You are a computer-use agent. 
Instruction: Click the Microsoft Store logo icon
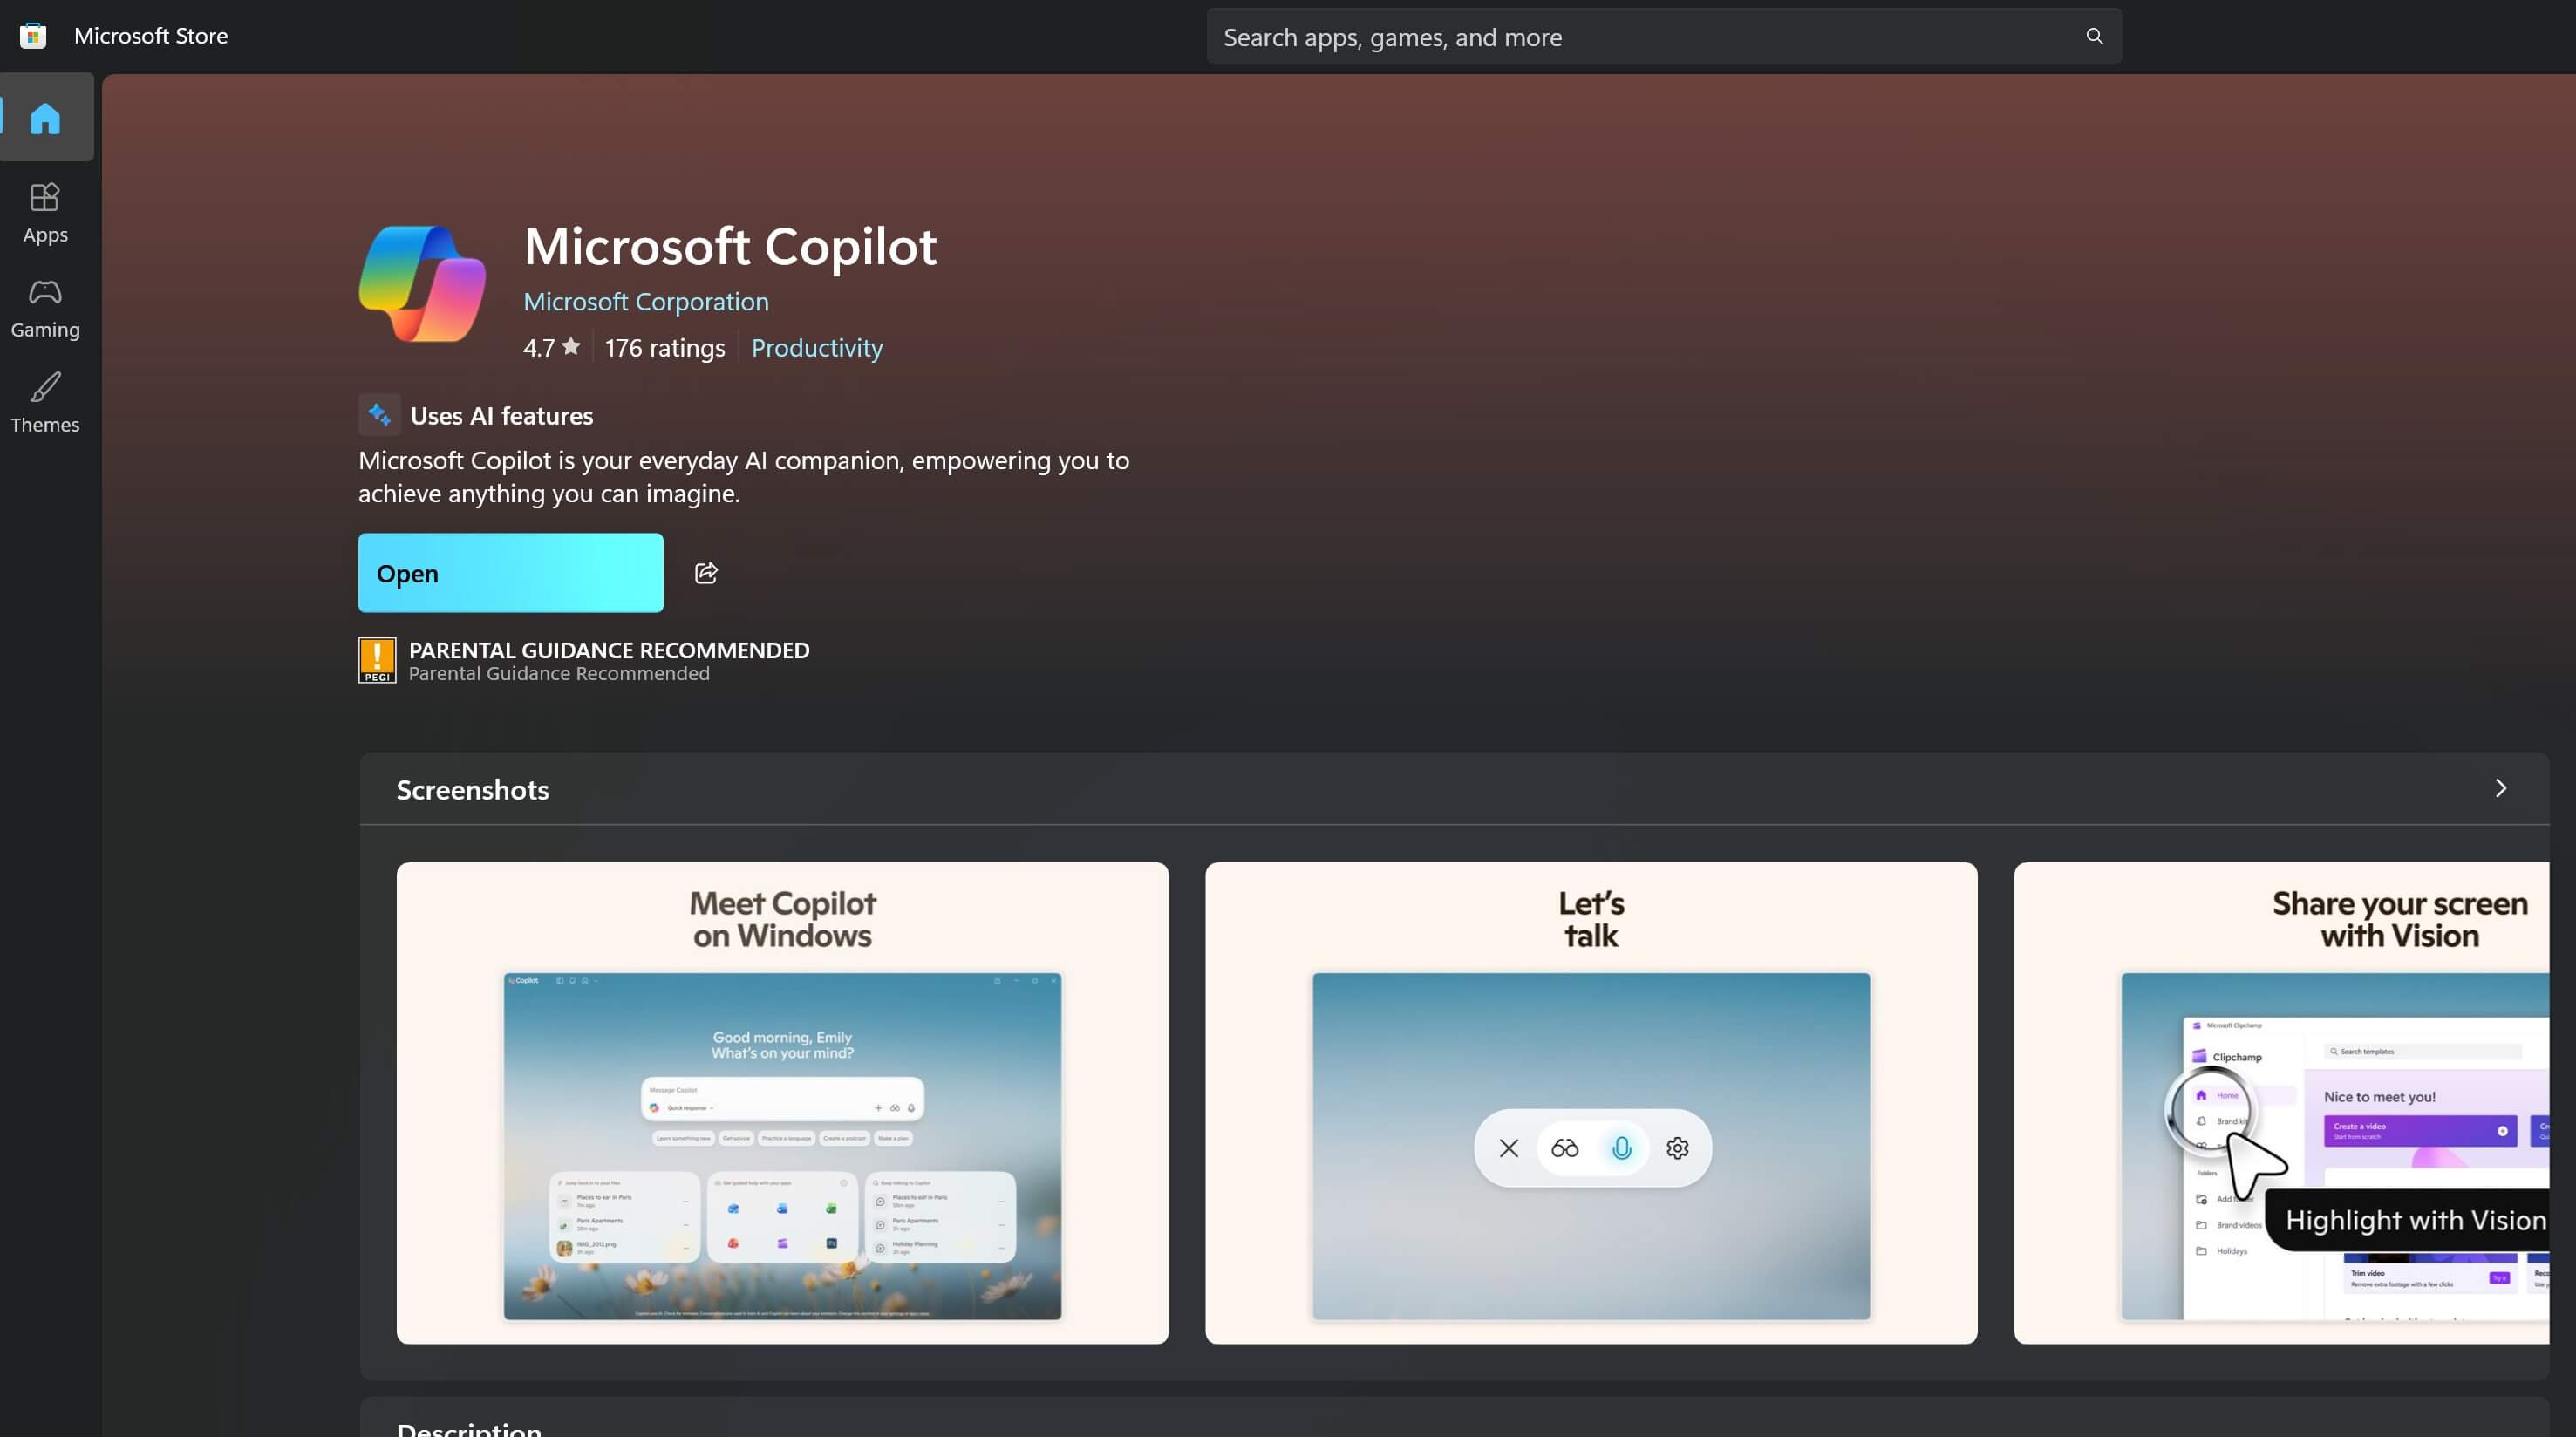pyautogui.click(x=33, y=36)
